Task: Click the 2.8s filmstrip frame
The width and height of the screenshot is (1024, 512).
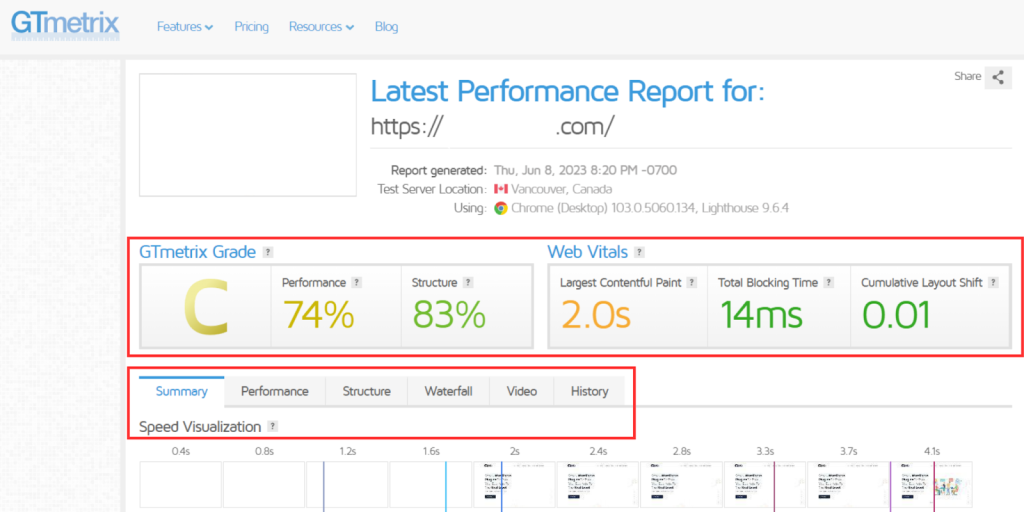Action: [x=682, y=485]
